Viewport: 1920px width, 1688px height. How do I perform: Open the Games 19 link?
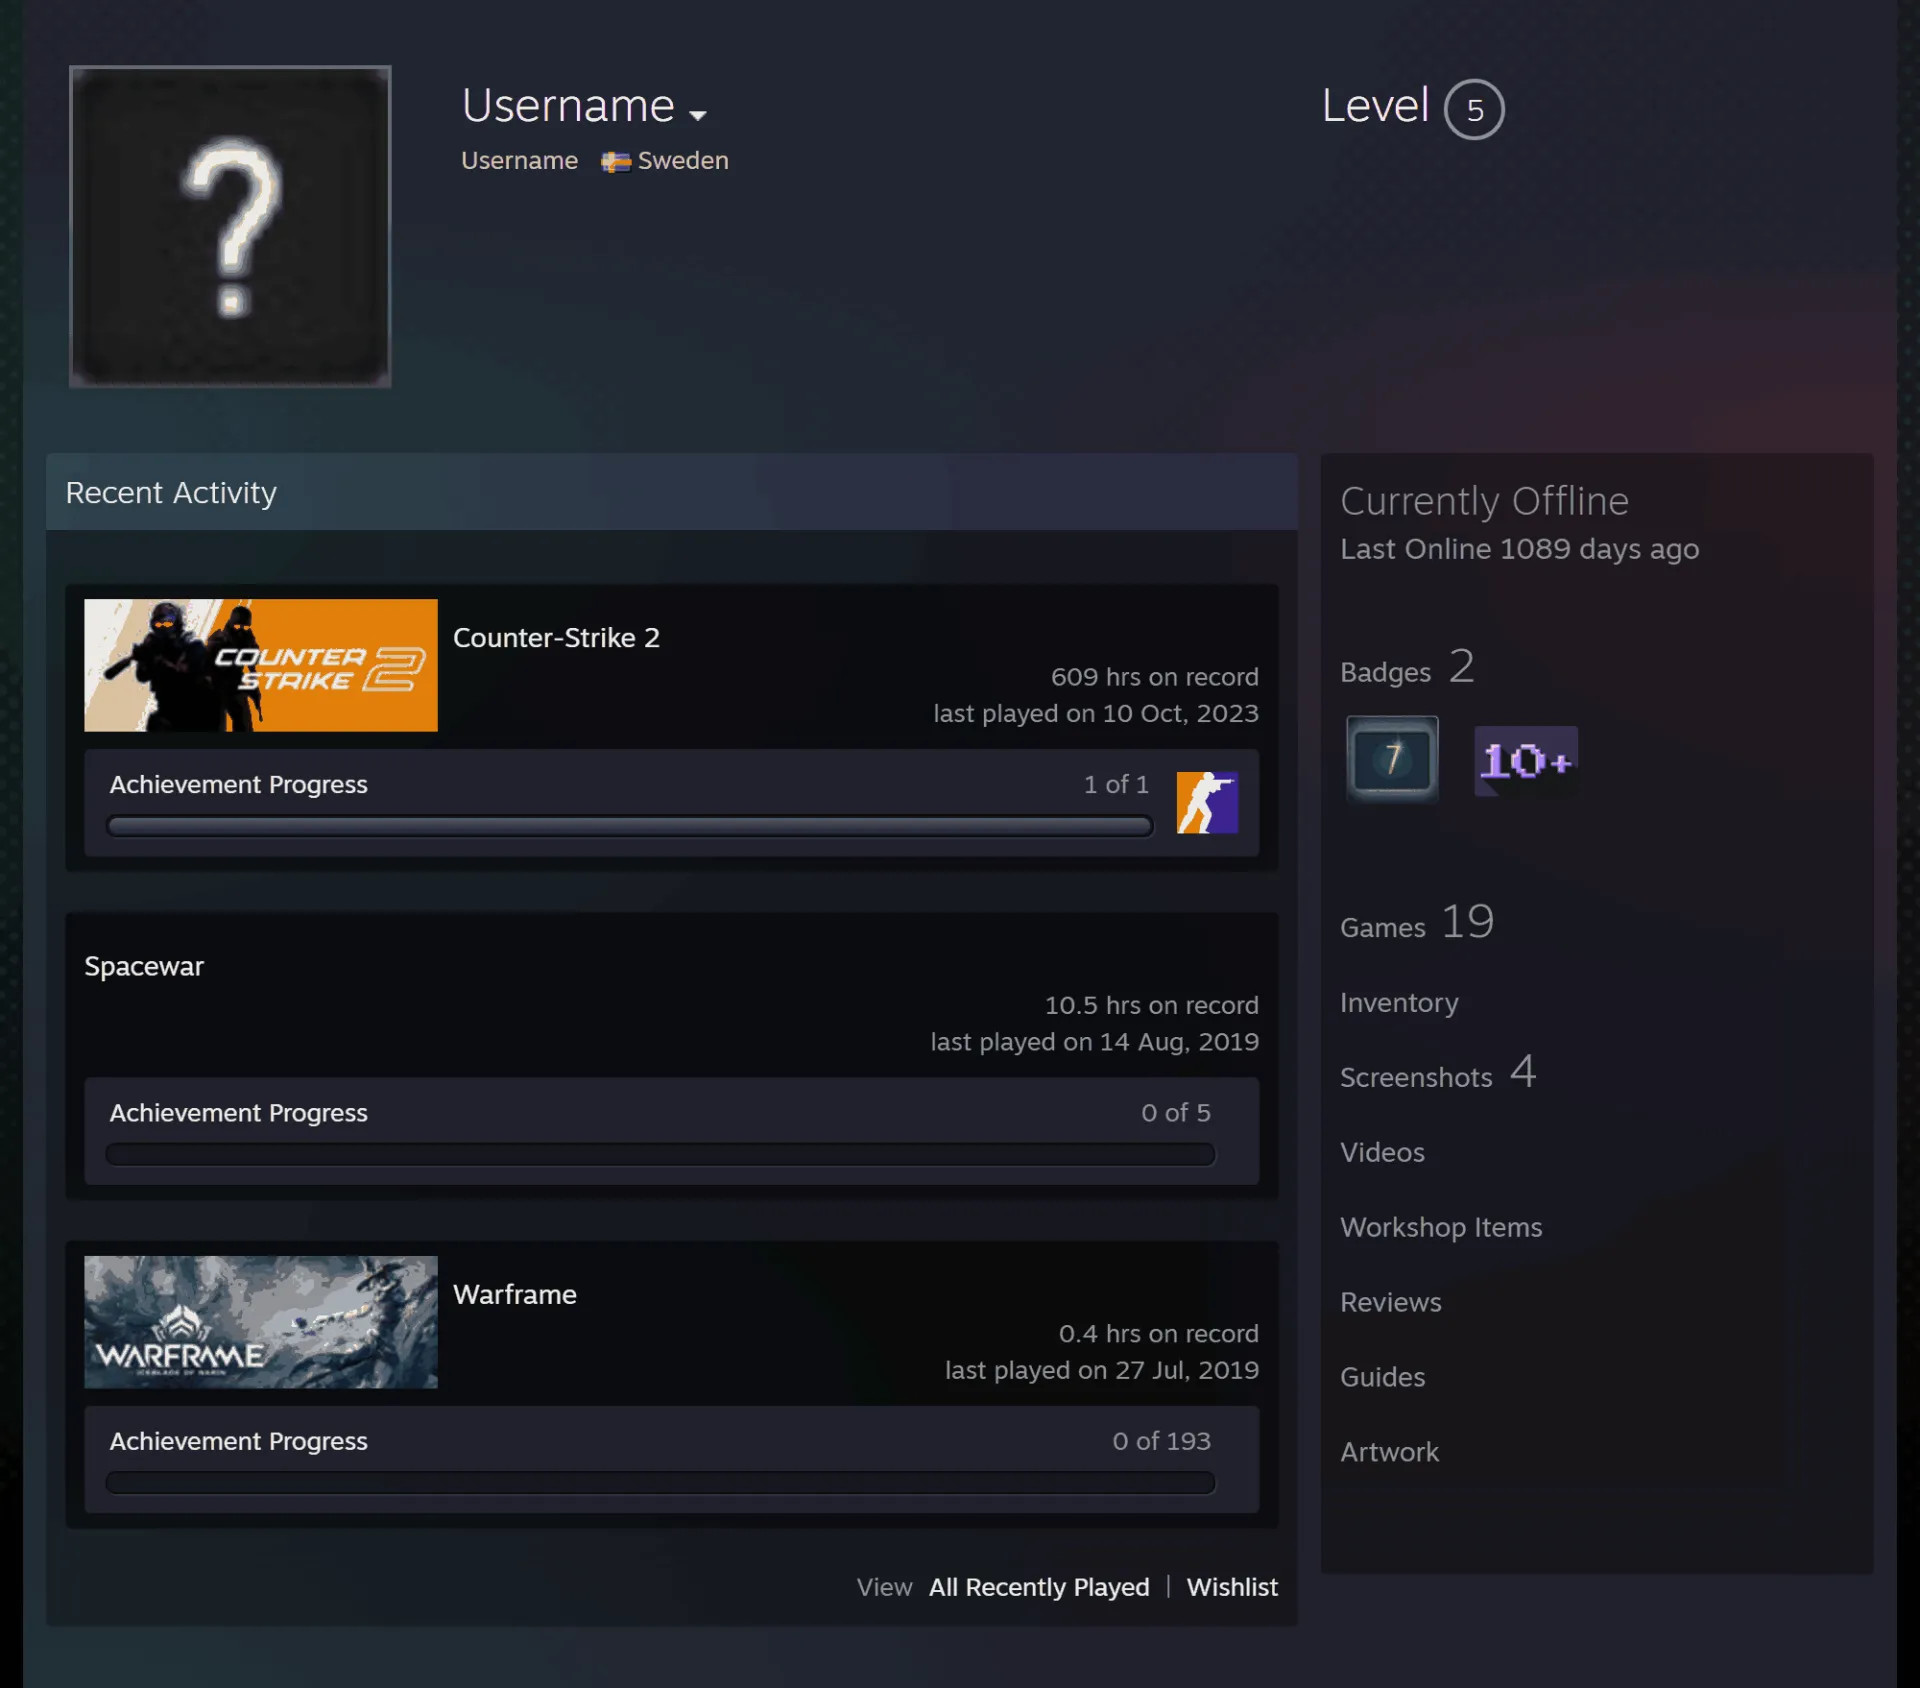click(x=1417, y=922)
